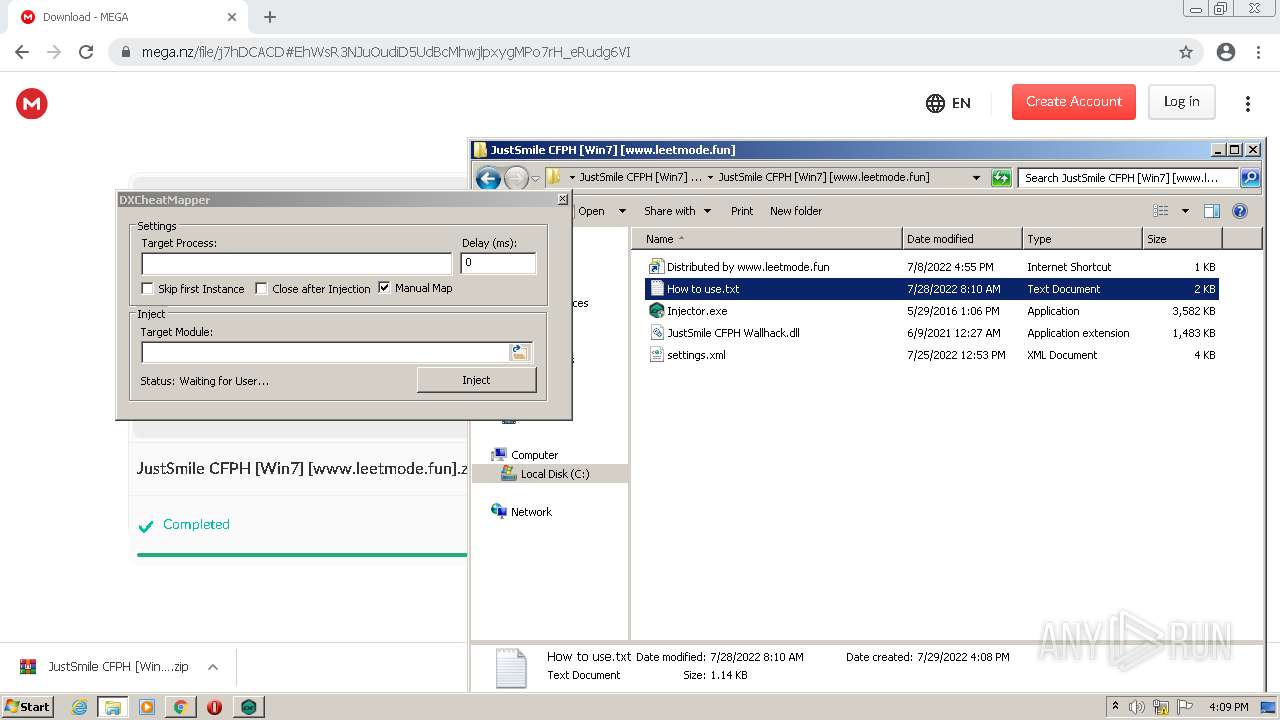Viewport: 1280px width, 720px height.
Task: Click the Explorer search magnifier icon
Action: click(1250, 178)
